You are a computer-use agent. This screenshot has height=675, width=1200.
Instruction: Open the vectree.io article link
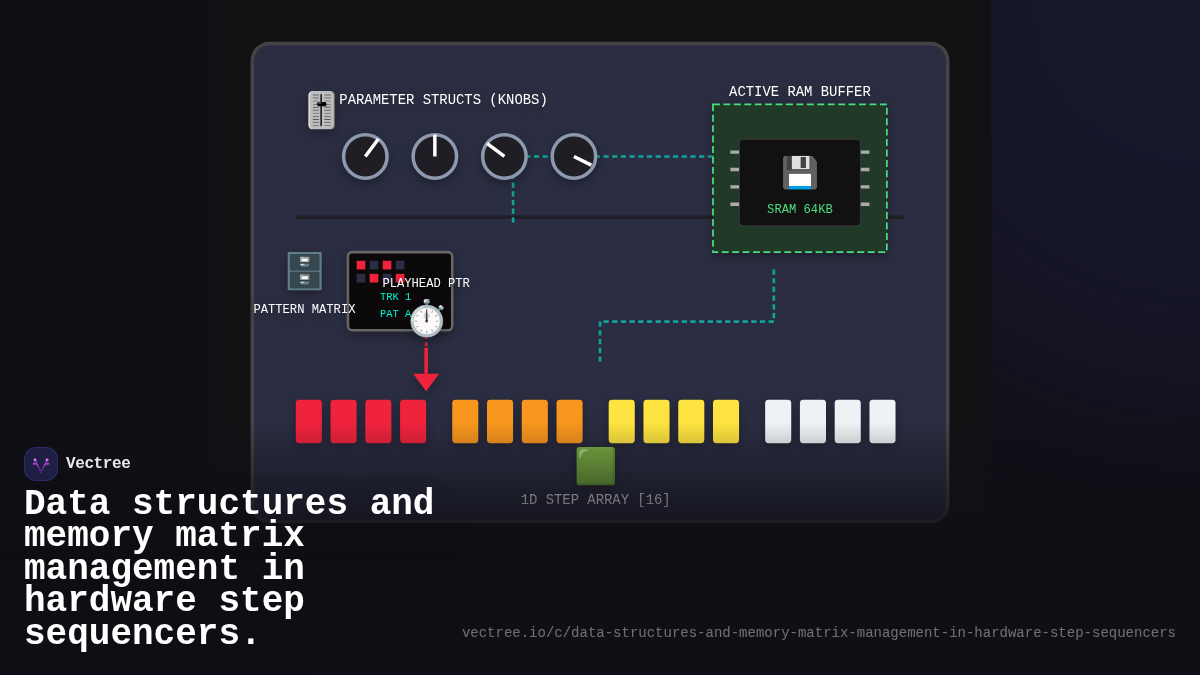[x=818, y=632]
